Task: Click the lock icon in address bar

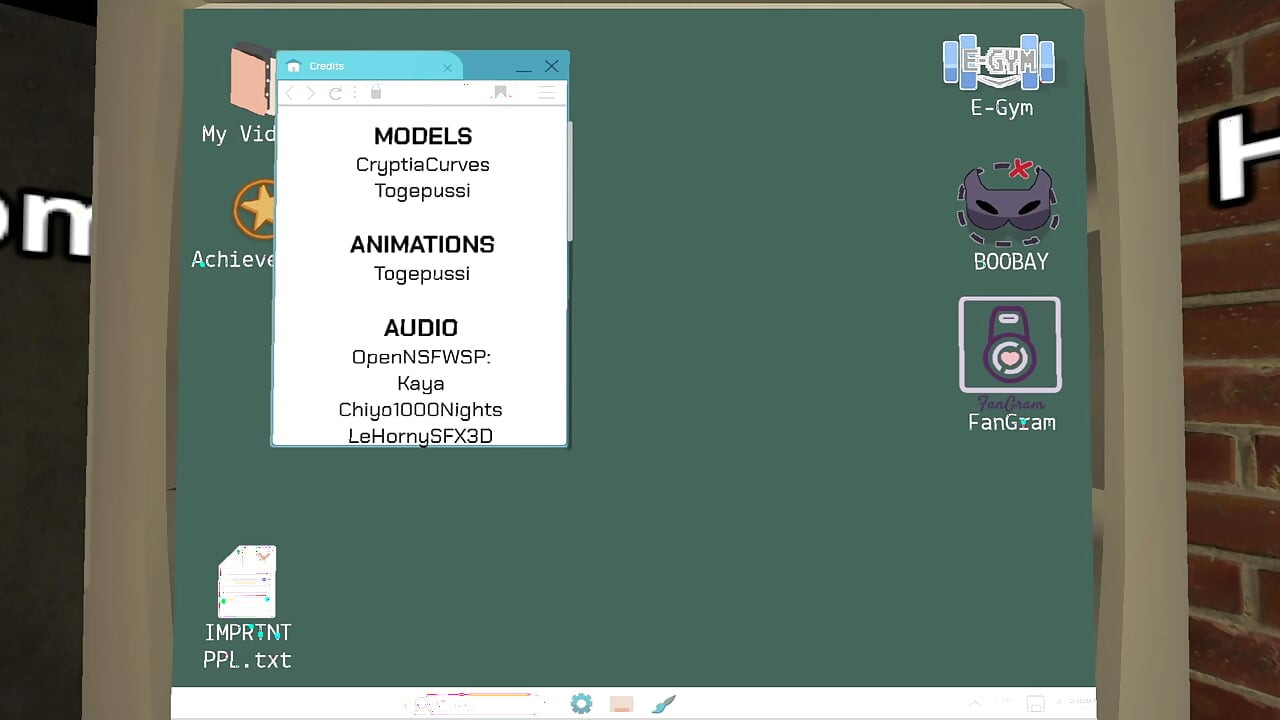Action: coord(376,92)
